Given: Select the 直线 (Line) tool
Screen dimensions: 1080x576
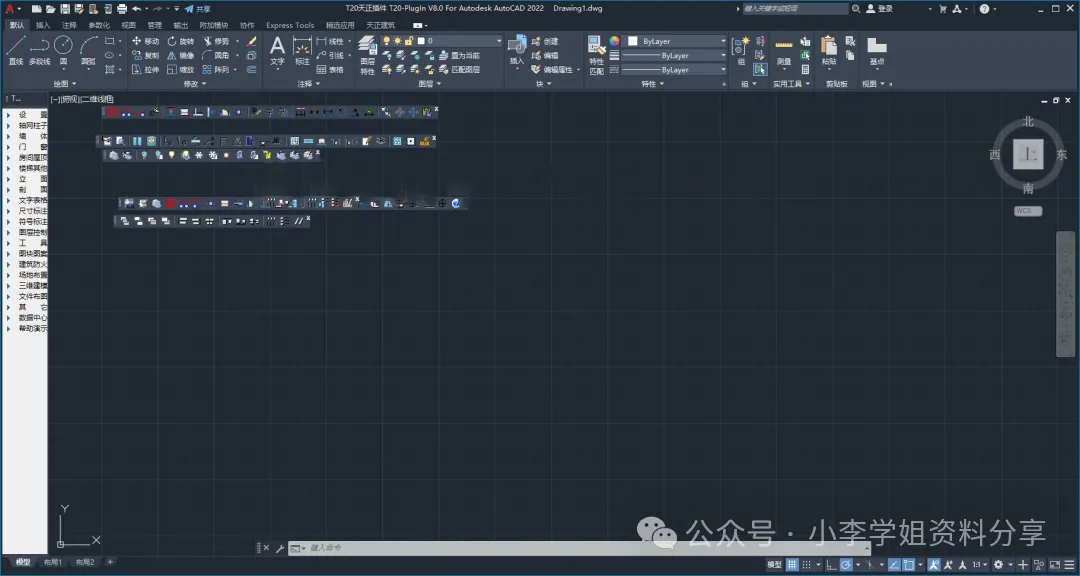Looking at the screenshot, I should [16, 50].
